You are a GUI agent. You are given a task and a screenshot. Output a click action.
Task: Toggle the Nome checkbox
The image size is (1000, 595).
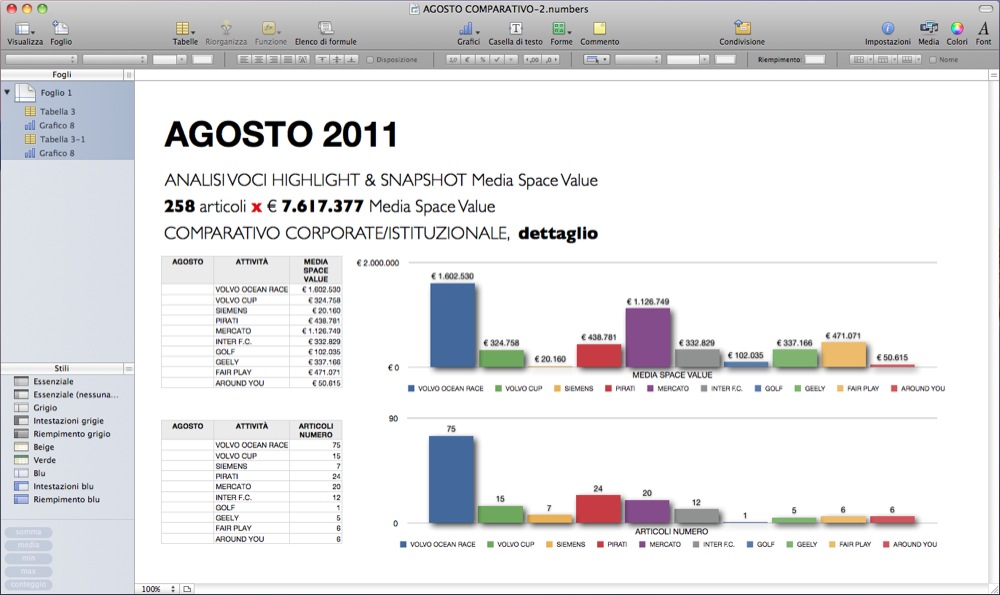[x=933, y=60]
